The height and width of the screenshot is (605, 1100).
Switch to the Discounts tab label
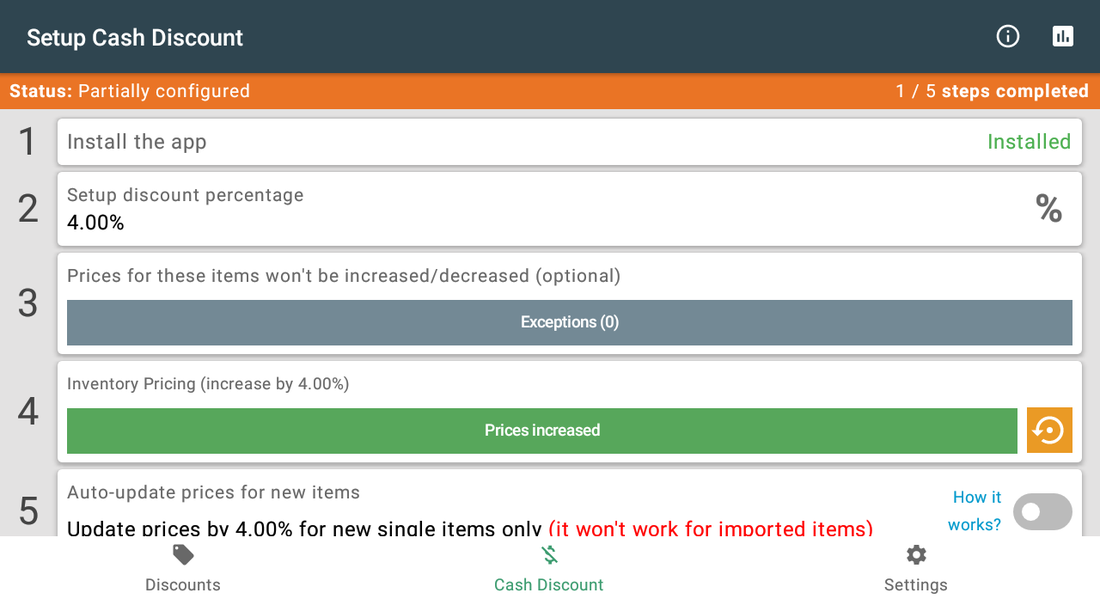click(182, 585)
